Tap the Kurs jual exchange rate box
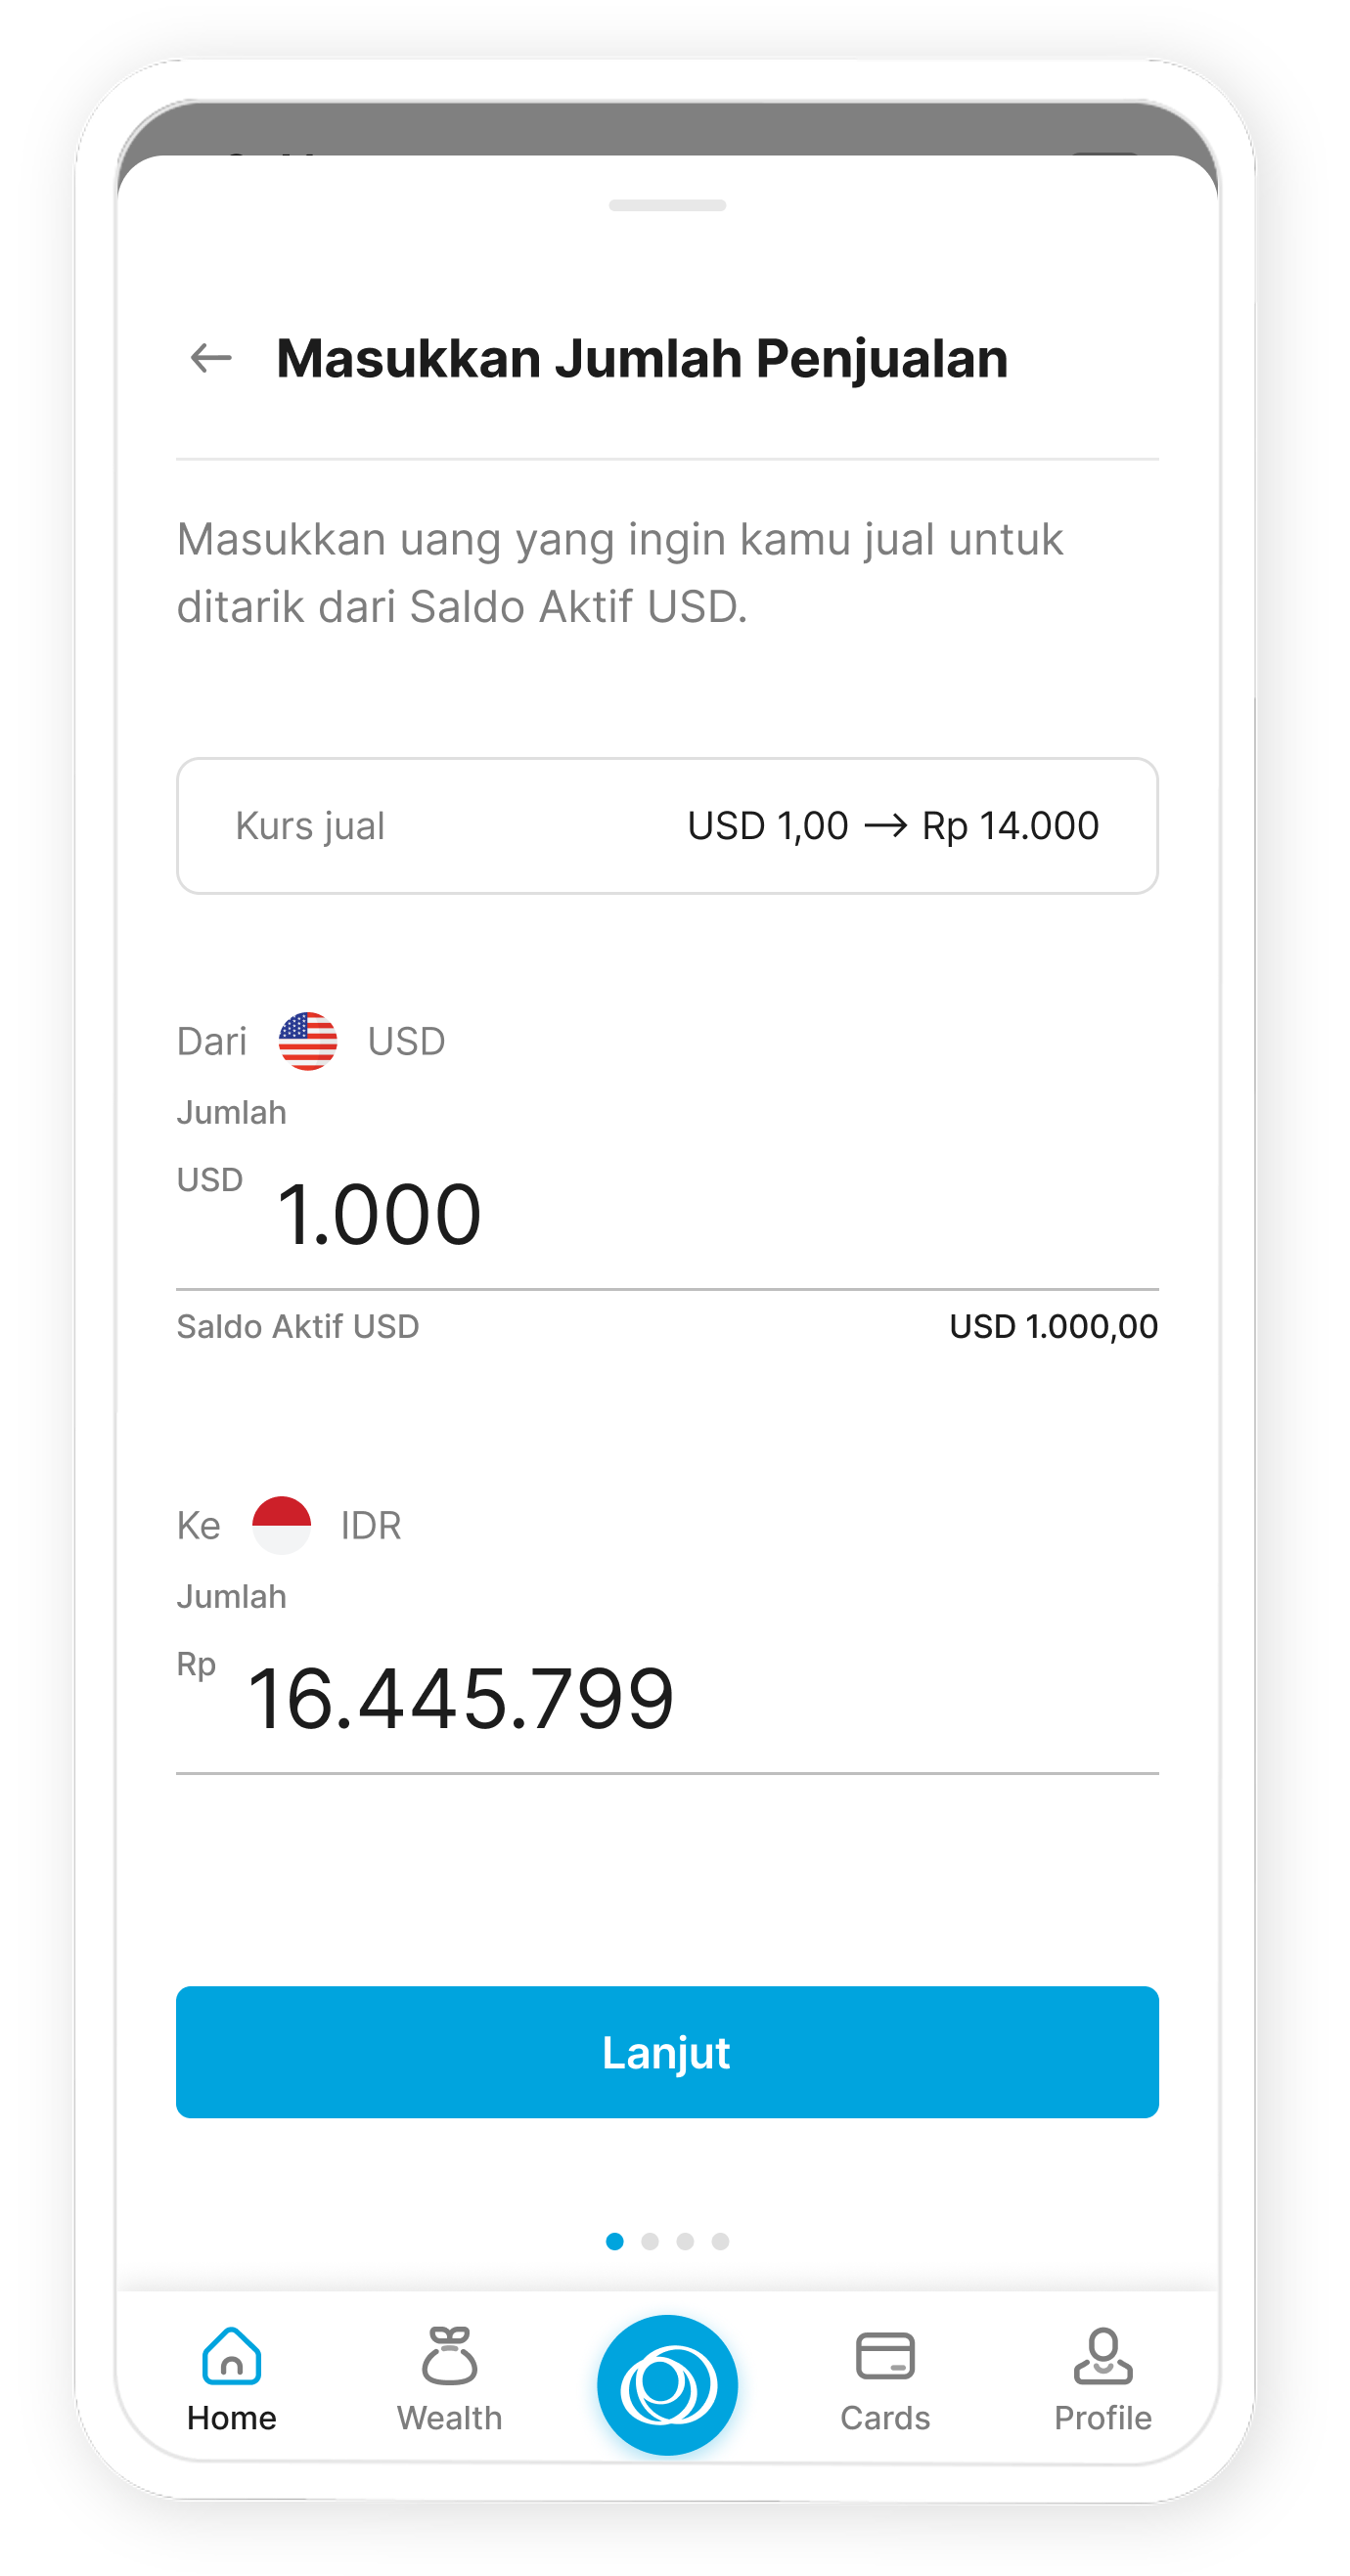 (667, 826)
